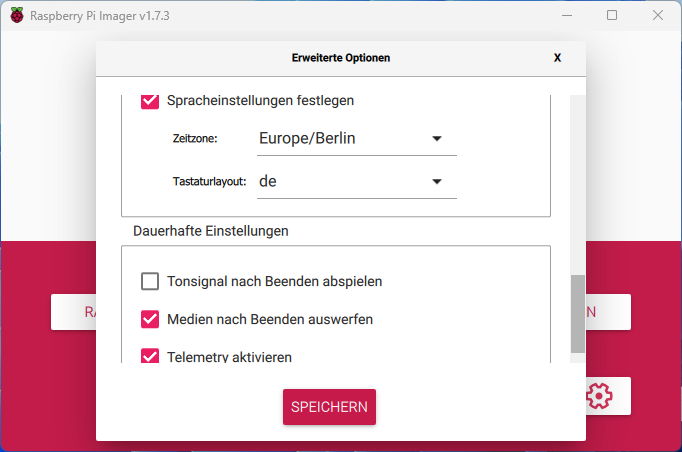Open the Zeitzone dropdown arrow
Viewport: 682px width, 452px height.
point(437,139)
